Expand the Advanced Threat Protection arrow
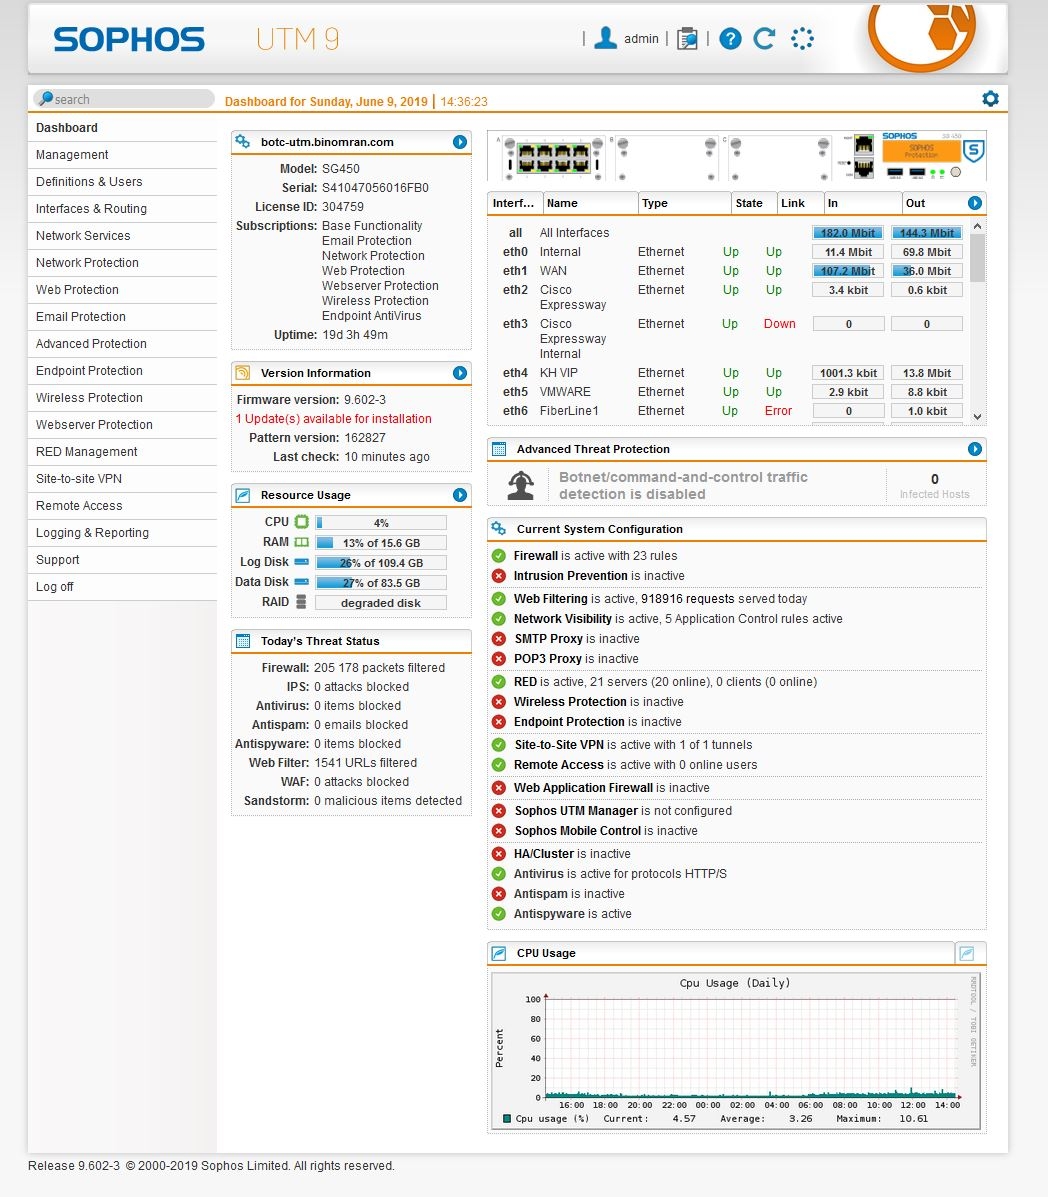The image size is (1048, 1197). point(975,449)
